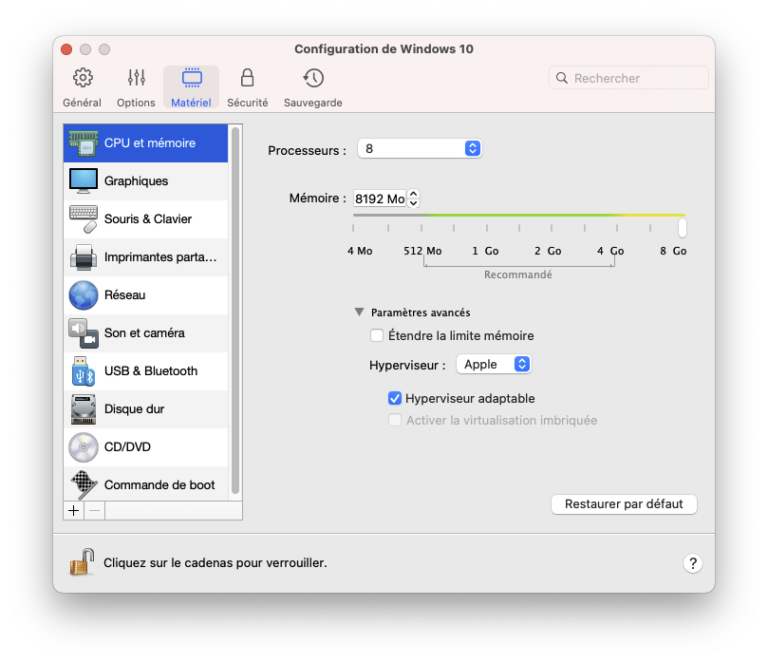Click the Réseau globe icon
768x663 pixels.
coord(83,295)
